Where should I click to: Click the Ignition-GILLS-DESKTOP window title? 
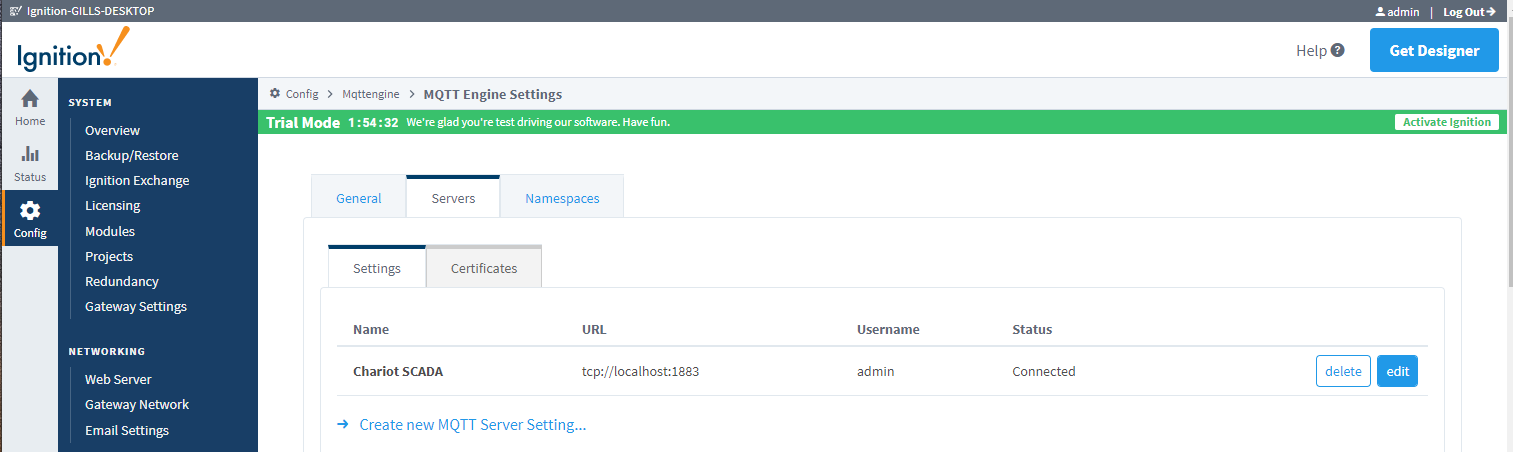coord(90,11)
